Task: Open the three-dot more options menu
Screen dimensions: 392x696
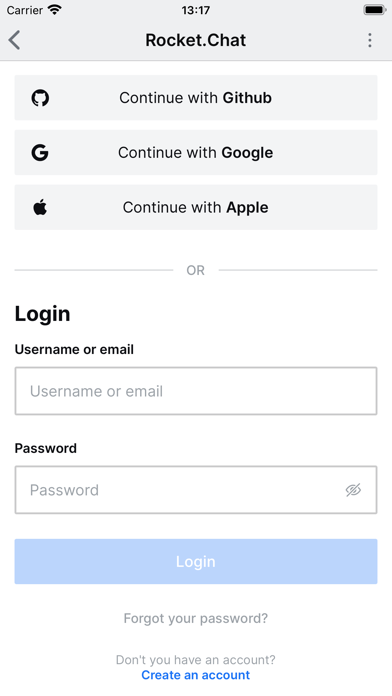Action: [x=369, y=40]
